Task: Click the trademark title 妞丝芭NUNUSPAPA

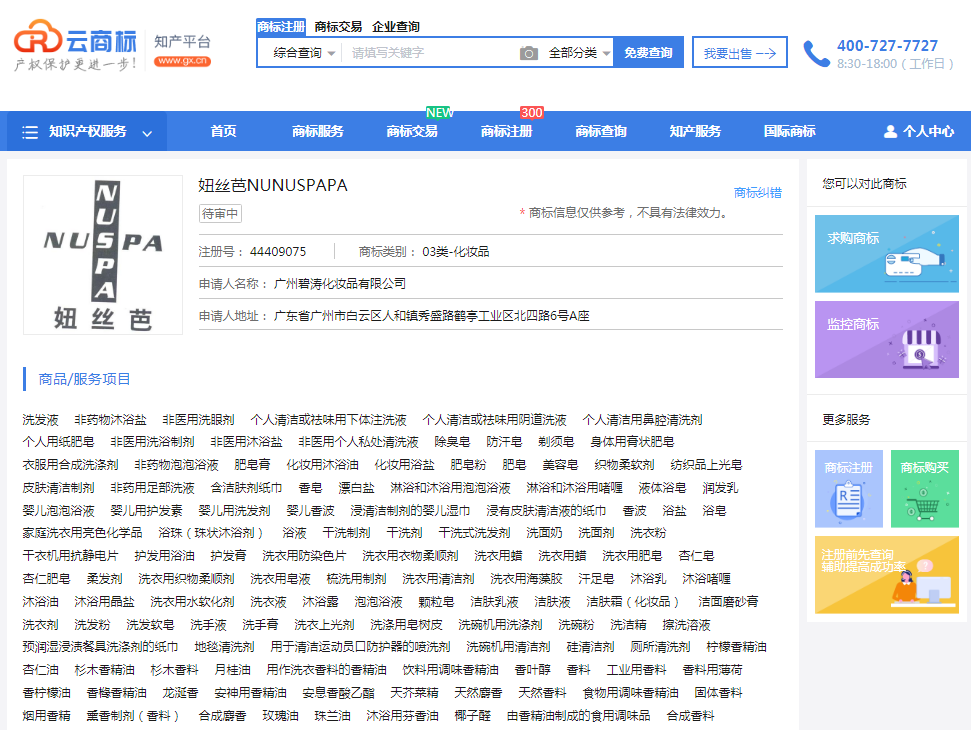Action: click(x=273, y=185)
